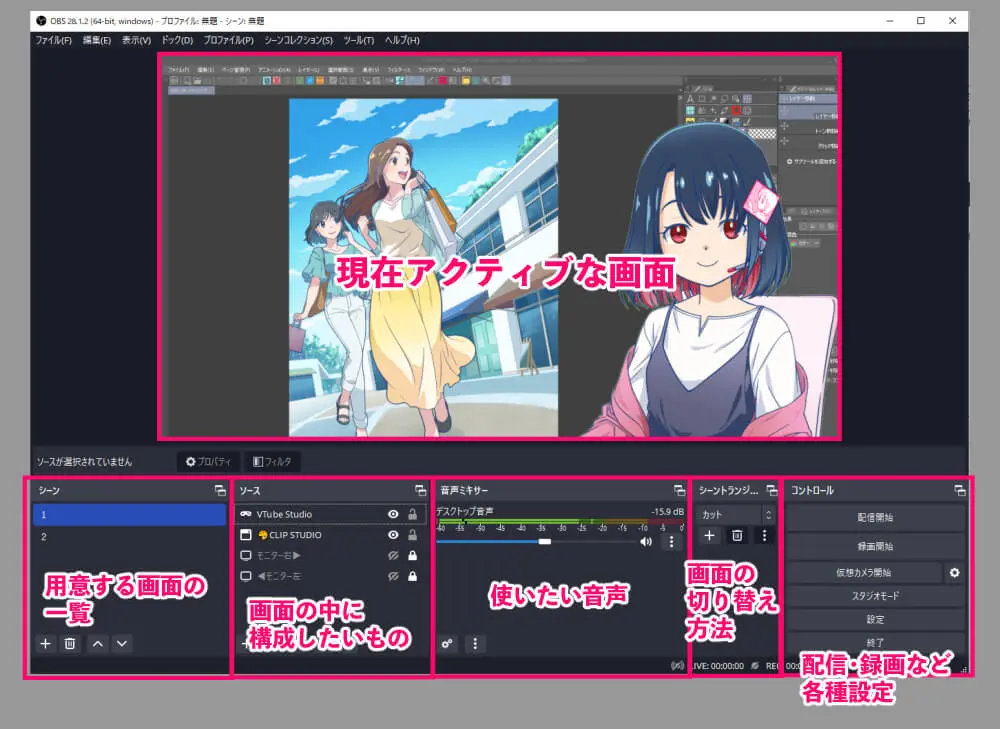The image size is (1000, 729).
Task: Click the LIVE: 00:00:00 status text
Action: click(x=717, y=666)
